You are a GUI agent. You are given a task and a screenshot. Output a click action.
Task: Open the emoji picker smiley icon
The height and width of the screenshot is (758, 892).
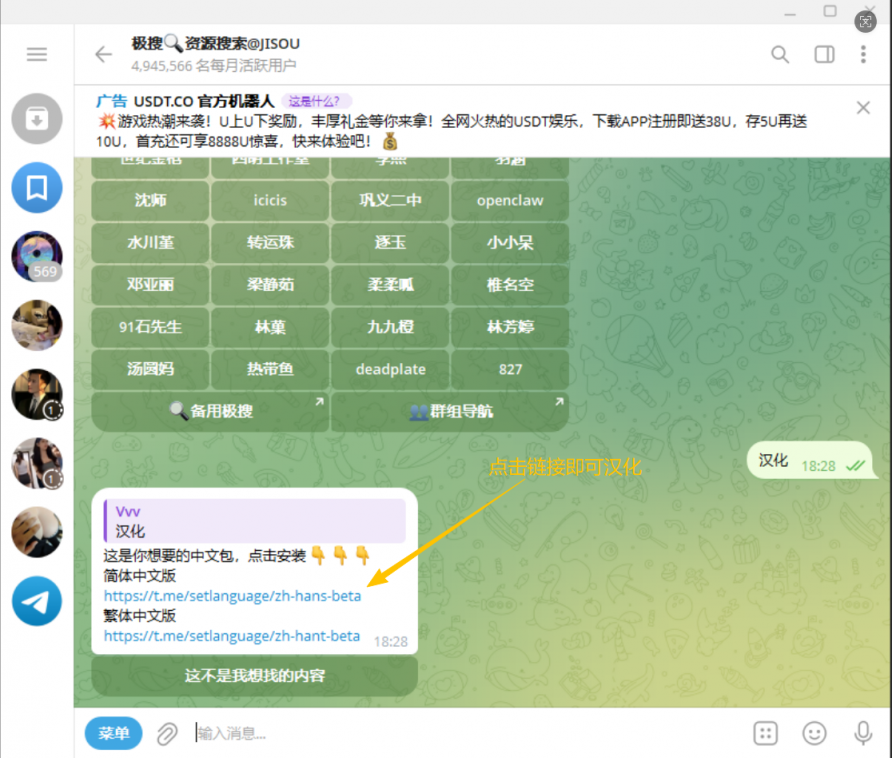pos(815,734)
